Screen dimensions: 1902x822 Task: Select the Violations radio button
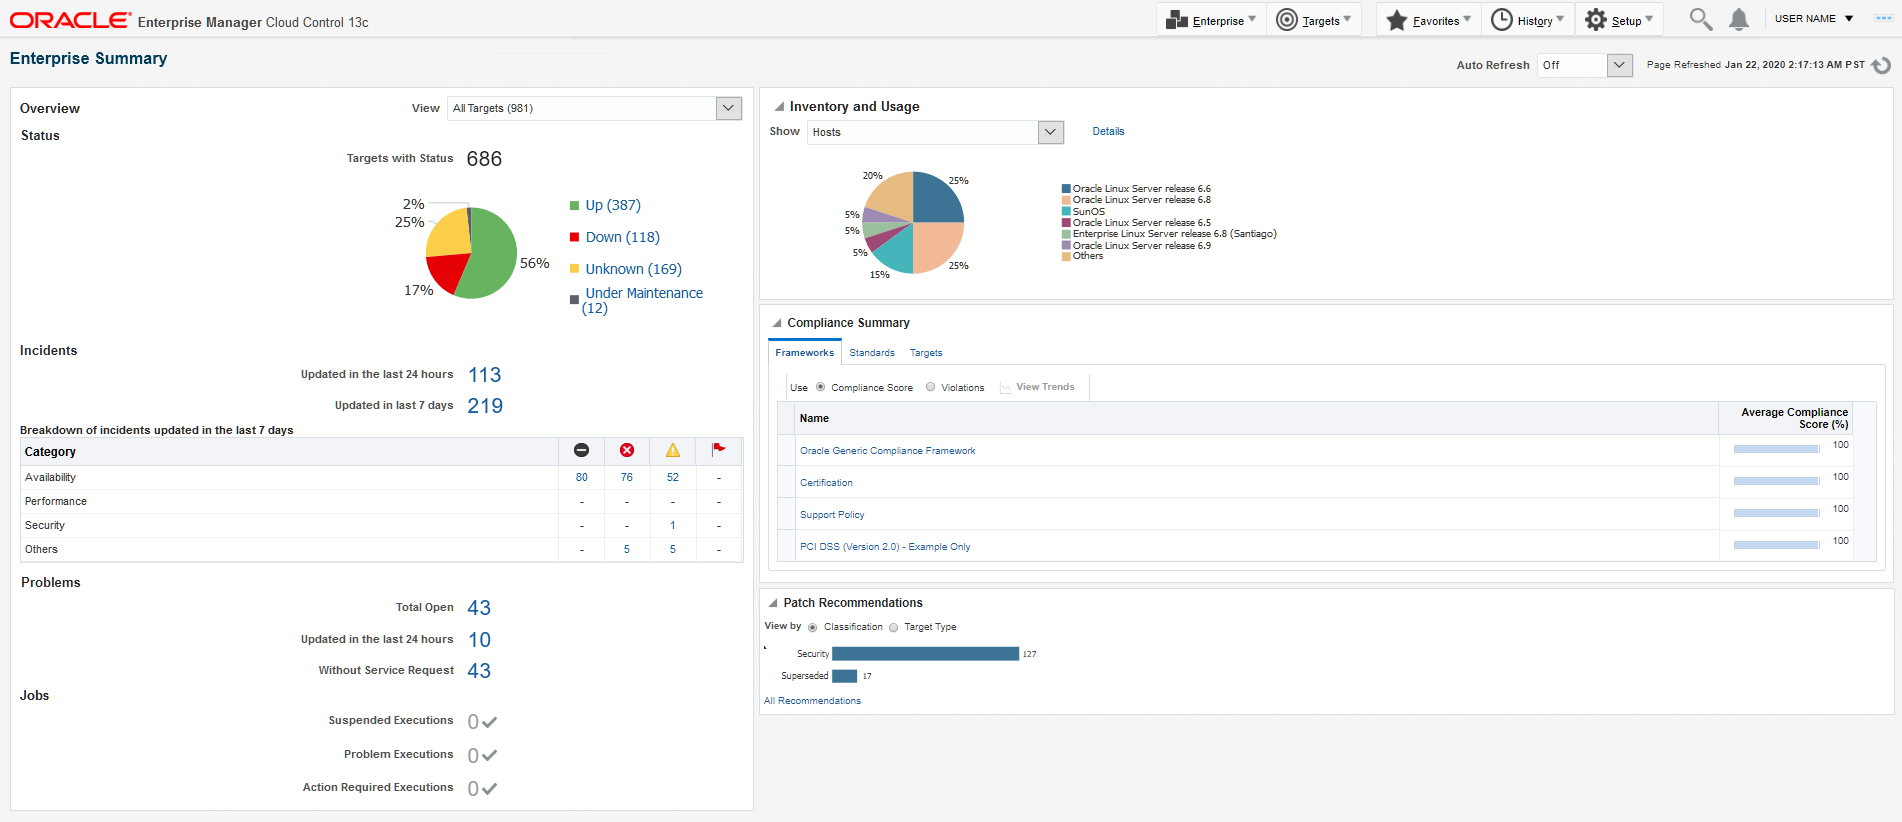[931, 387]
